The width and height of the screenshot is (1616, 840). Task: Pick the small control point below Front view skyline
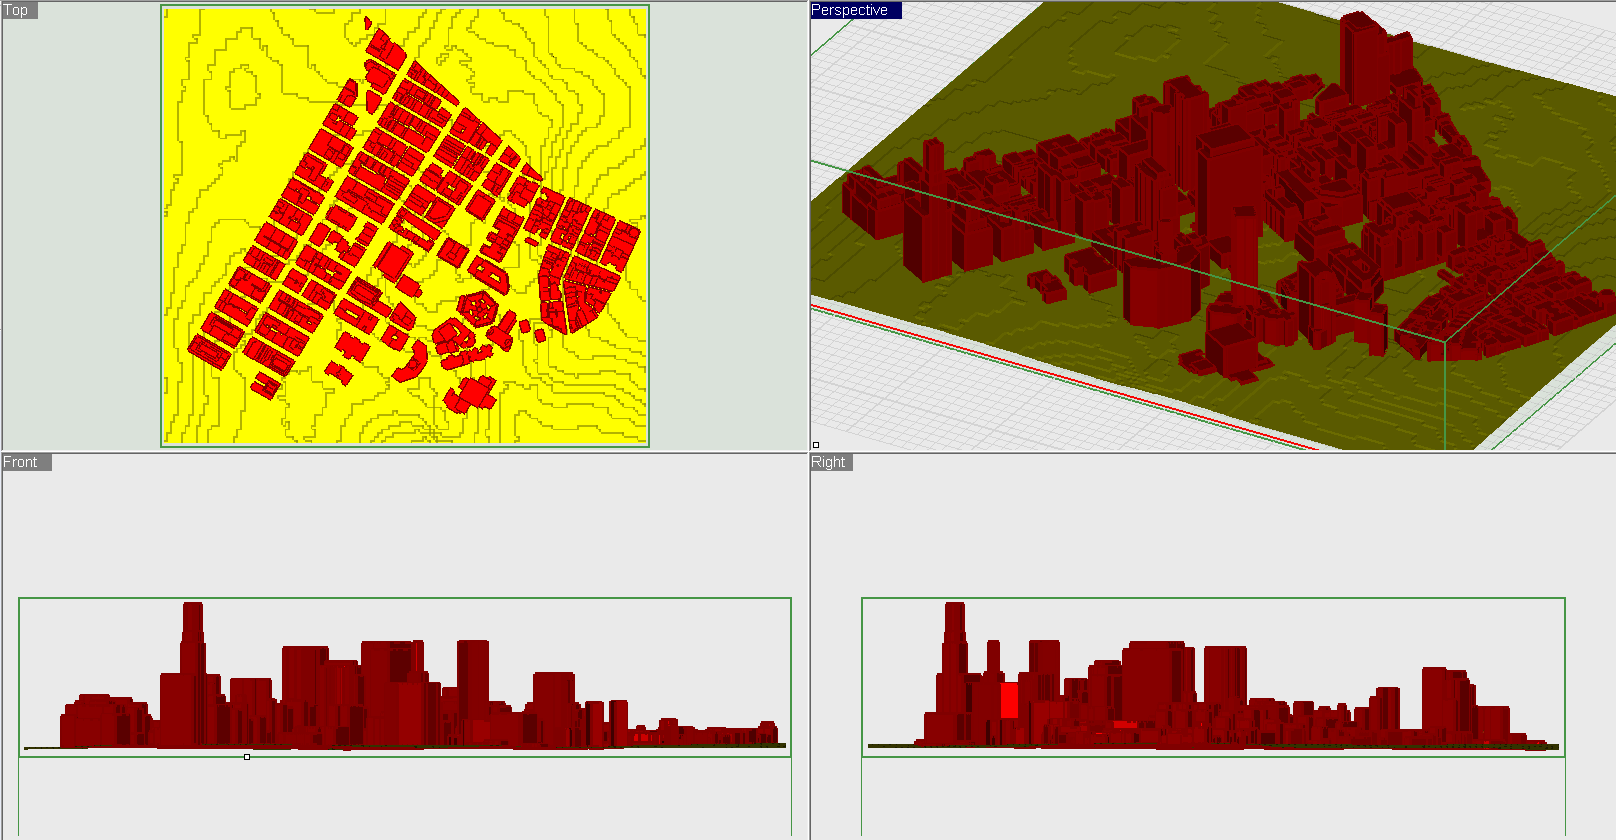(x=247, y=757)
